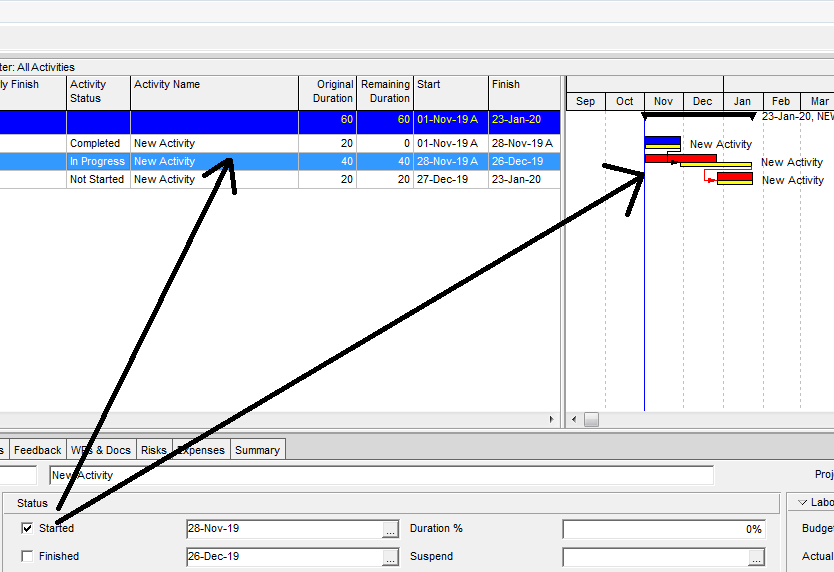834x572 pixels.
Task: Click the Duration % field showing 0%
Action: coord(664,529)
